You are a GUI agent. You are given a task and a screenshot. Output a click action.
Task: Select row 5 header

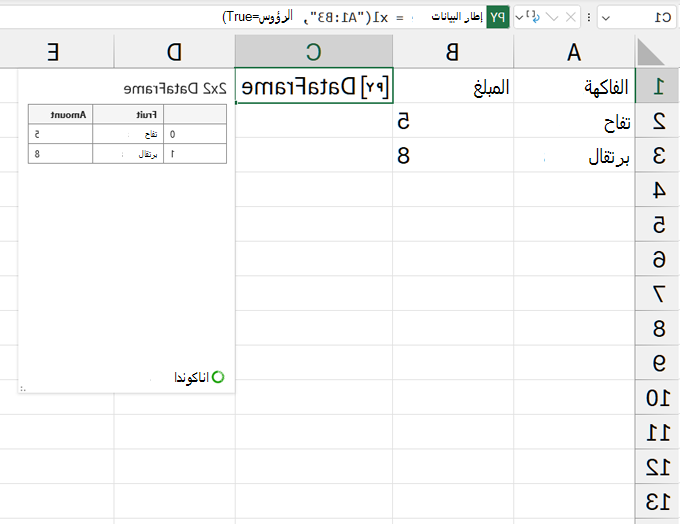pos(657,224)
